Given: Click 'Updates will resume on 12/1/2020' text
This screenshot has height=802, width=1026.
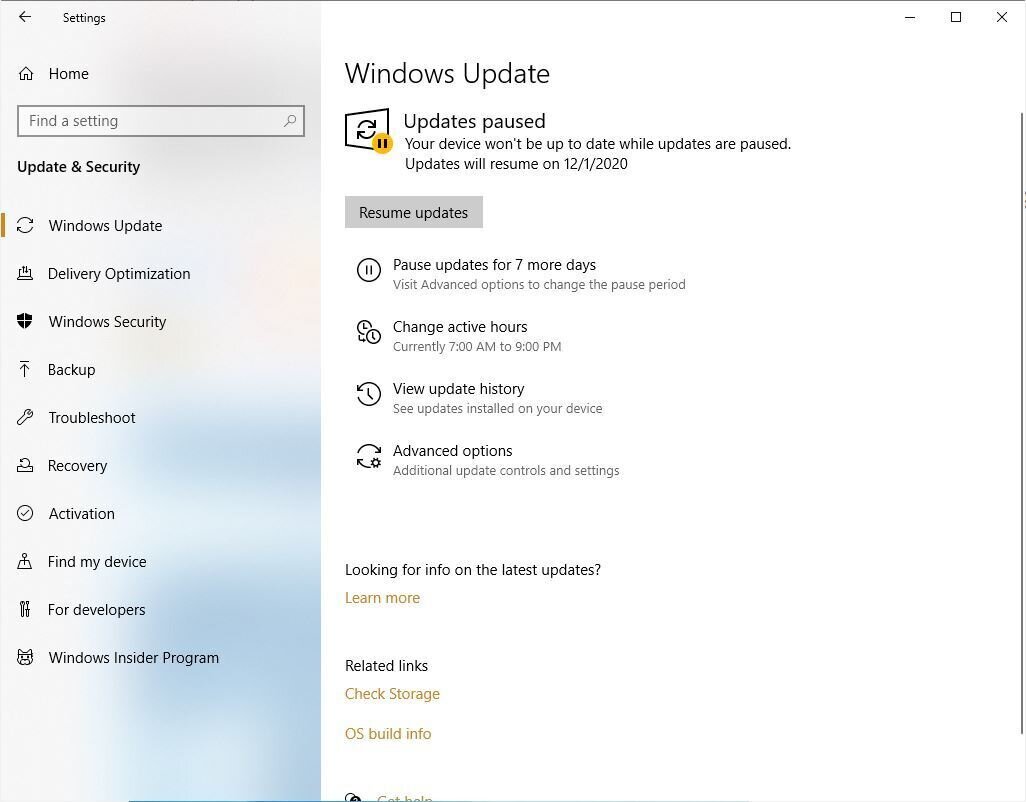Looking at the screenshot, I should pos(516,164).
